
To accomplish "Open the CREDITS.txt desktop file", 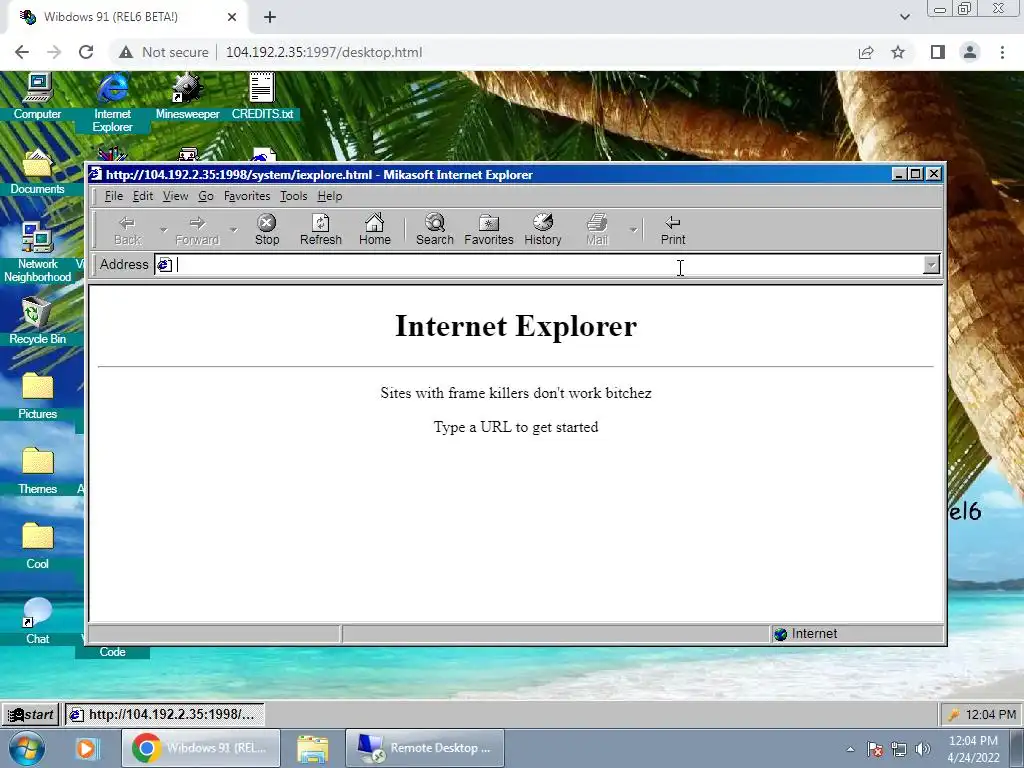I will [x=262, y=97].
